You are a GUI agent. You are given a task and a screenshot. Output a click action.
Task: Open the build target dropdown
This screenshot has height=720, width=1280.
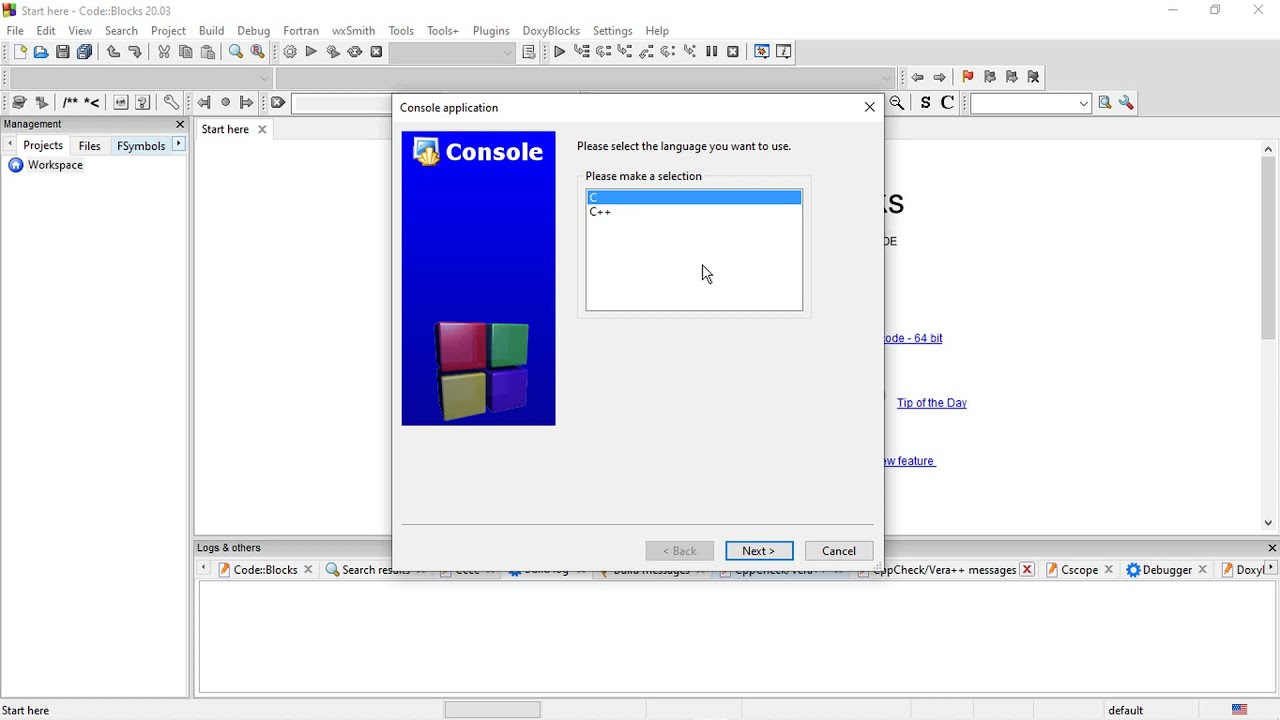point(507,53)
